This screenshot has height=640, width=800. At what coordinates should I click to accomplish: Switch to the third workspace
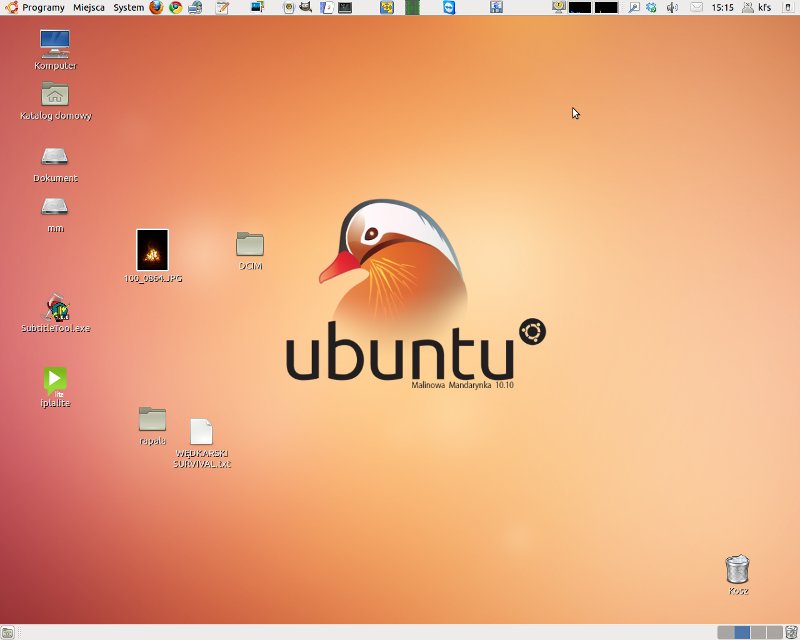click(758, 632)
